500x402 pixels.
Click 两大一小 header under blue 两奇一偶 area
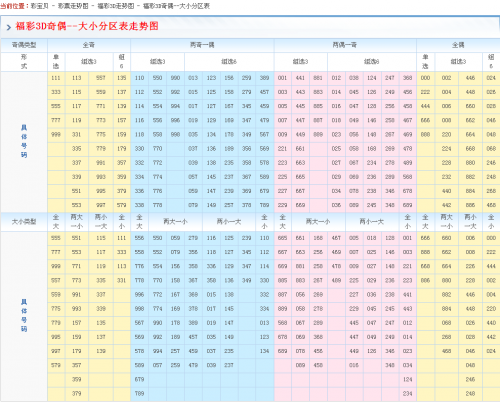(x=175, y=221)
